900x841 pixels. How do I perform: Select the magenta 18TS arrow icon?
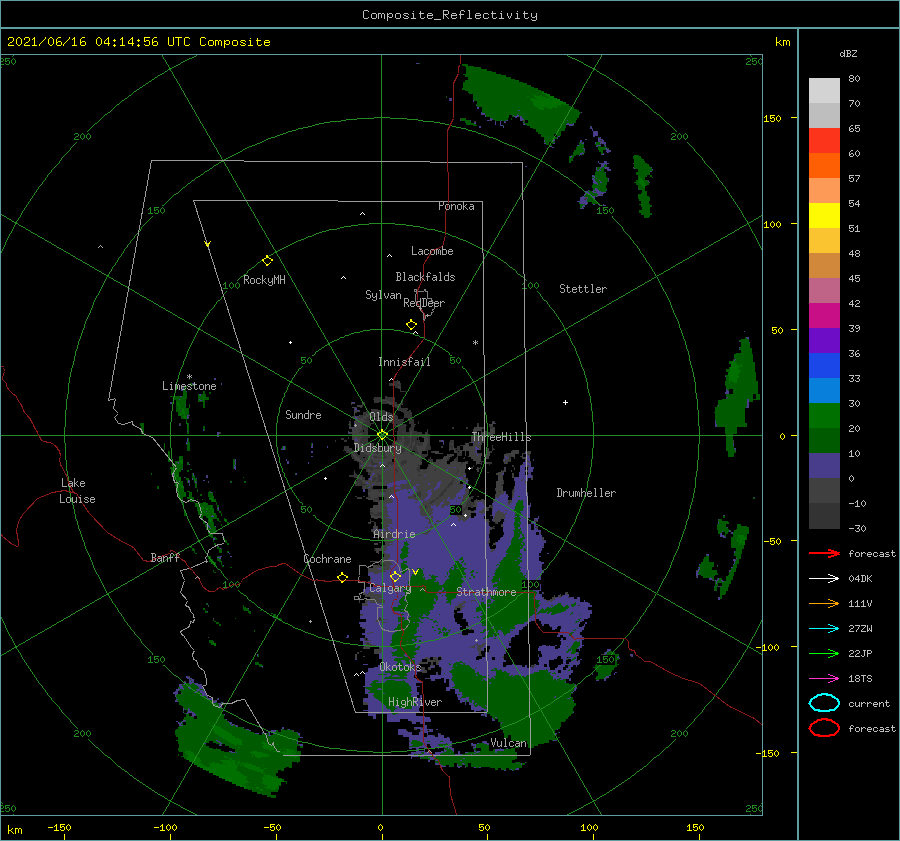click(x=824, y=679)
